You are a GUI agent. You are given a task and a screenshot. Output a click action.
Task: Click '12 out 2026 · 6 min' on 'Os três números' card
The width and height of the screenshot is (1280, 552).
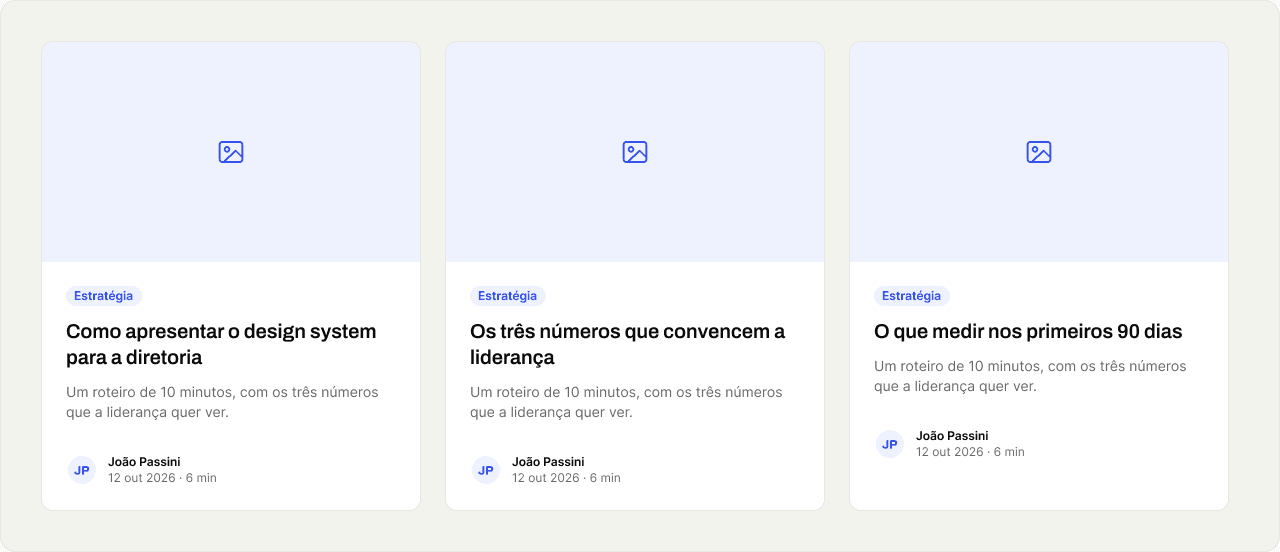click(566, 478)
